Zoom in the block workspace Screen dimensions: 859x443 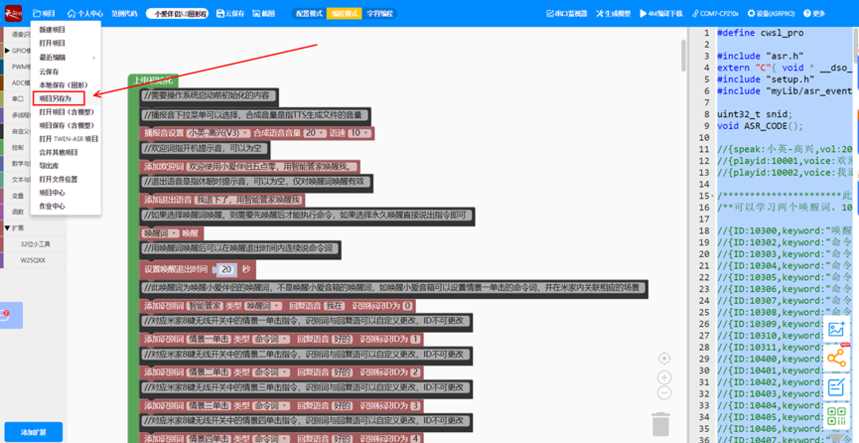point(664,377)
